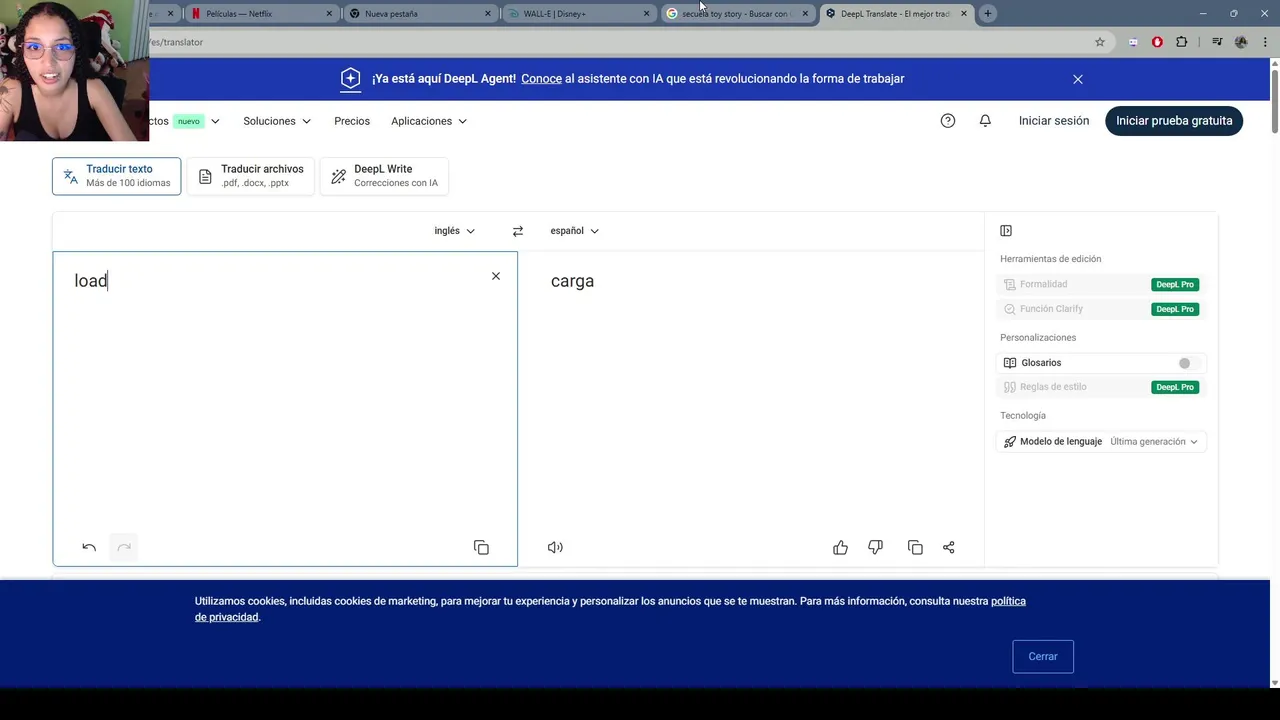Collapse the editing tools side panel
The width and height of the screenshot is (1280, 720).
click(1006, 231)
